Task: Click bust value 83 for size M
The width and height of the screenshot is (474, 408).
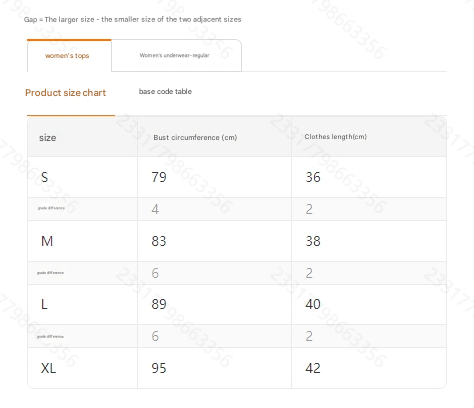Action: 159,241
